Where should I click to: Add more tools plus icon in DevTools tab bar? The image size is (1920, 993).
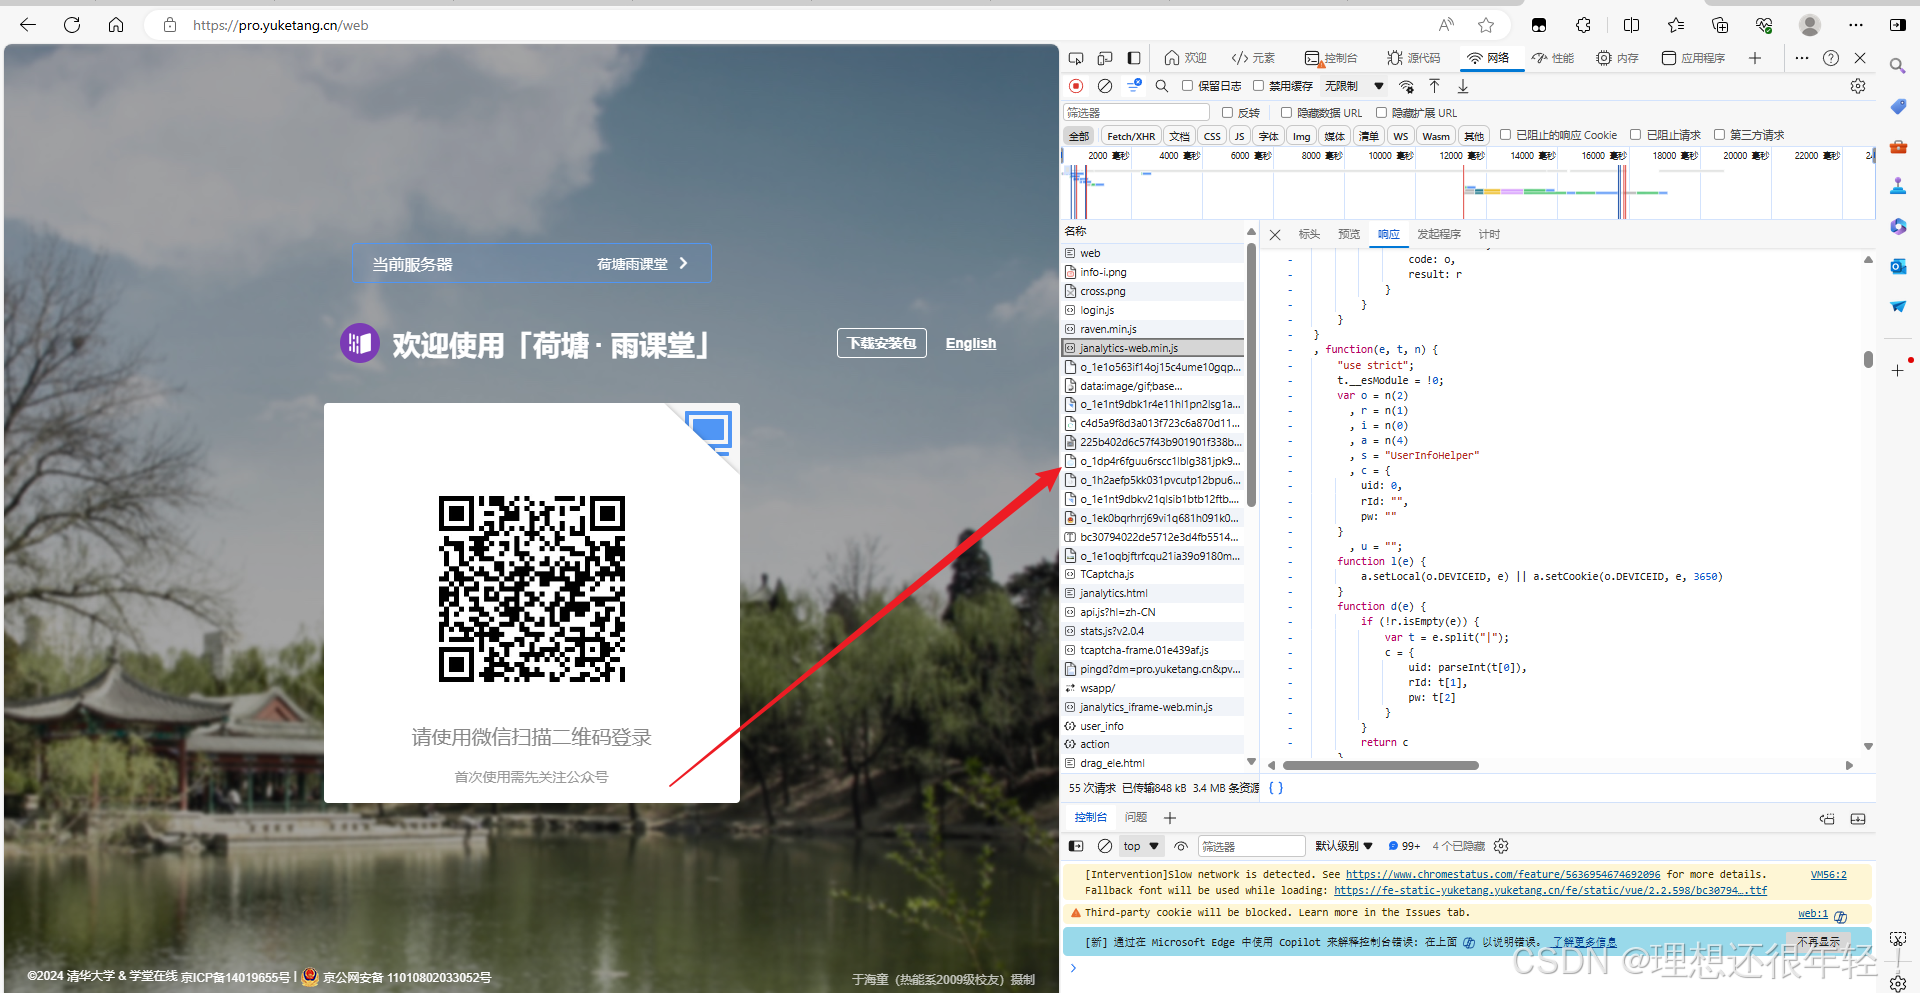click(x=1755, y=58)
